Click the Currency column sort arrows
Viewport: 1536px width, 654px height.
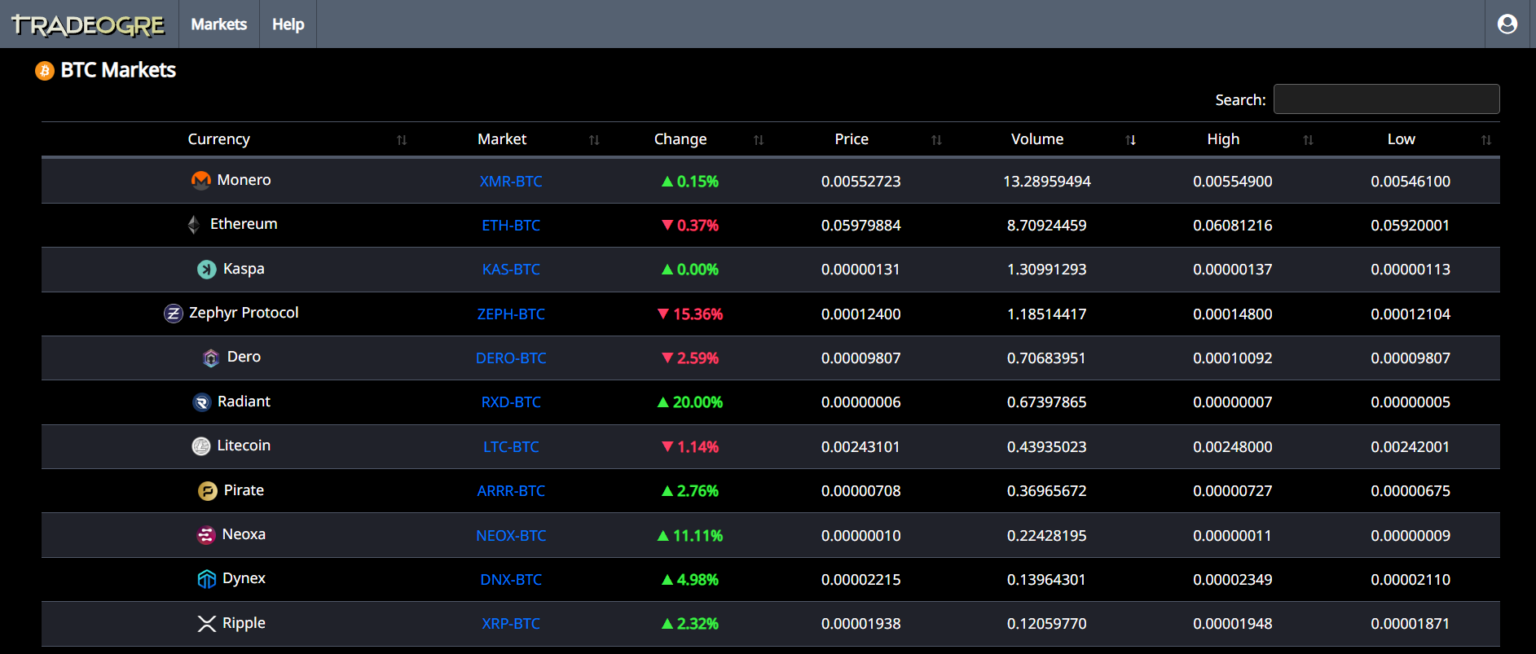pyautogui.click(x=402, y=140)
